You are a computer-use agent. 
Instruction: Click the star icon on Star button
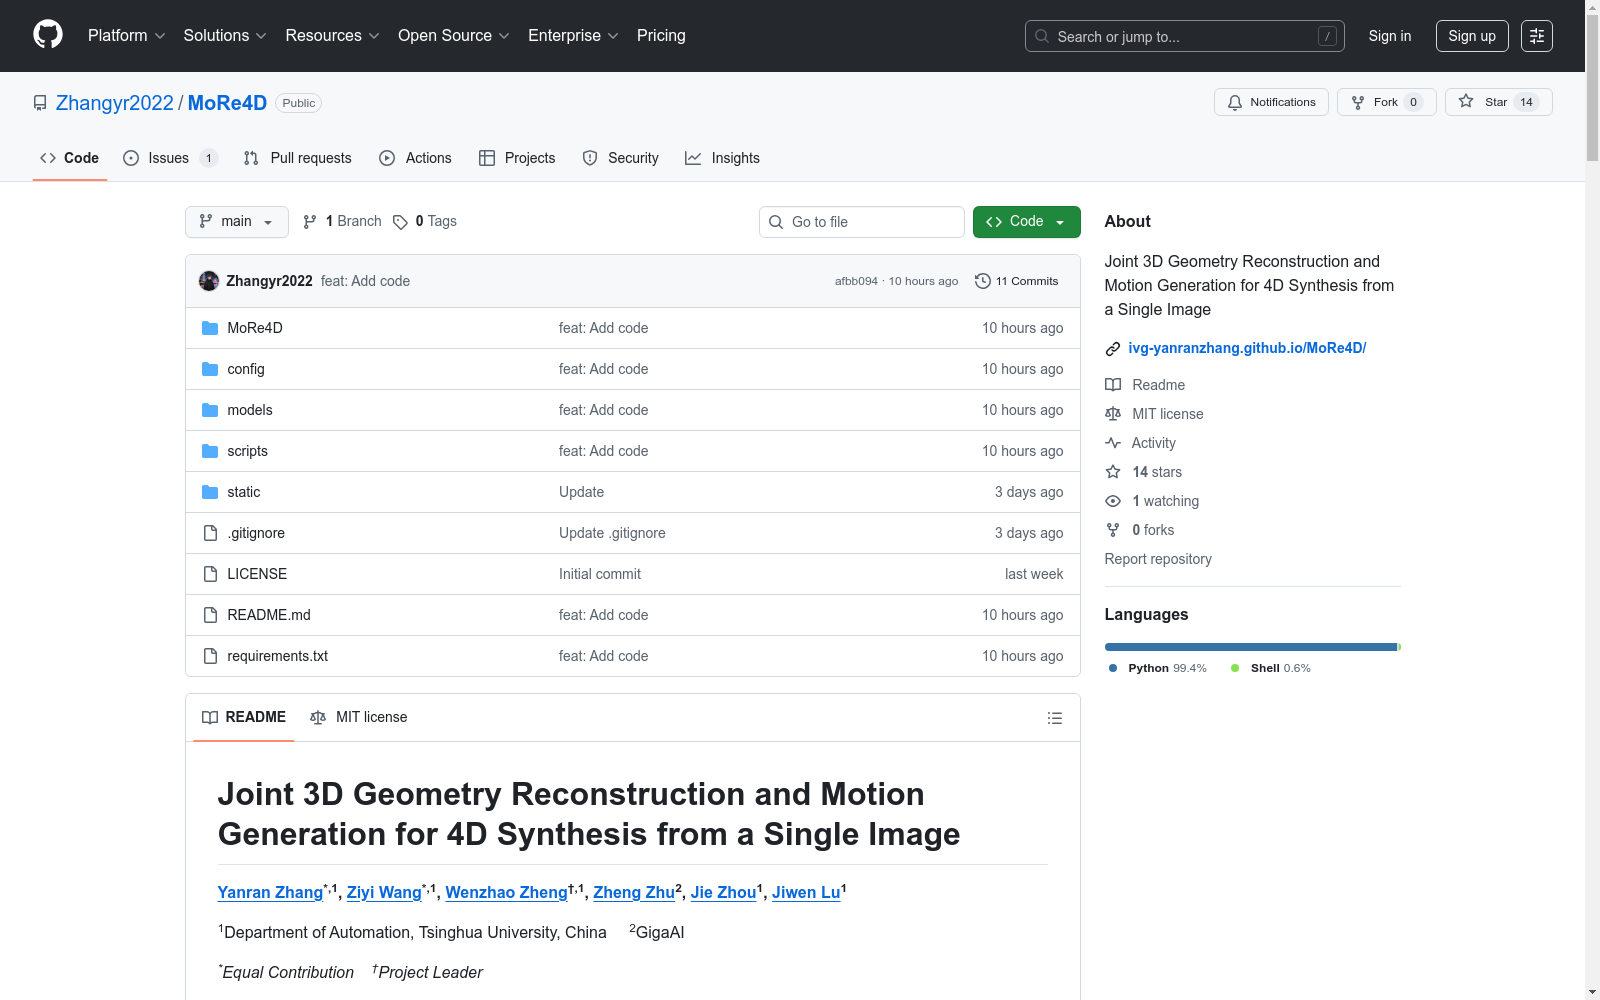1466,101
